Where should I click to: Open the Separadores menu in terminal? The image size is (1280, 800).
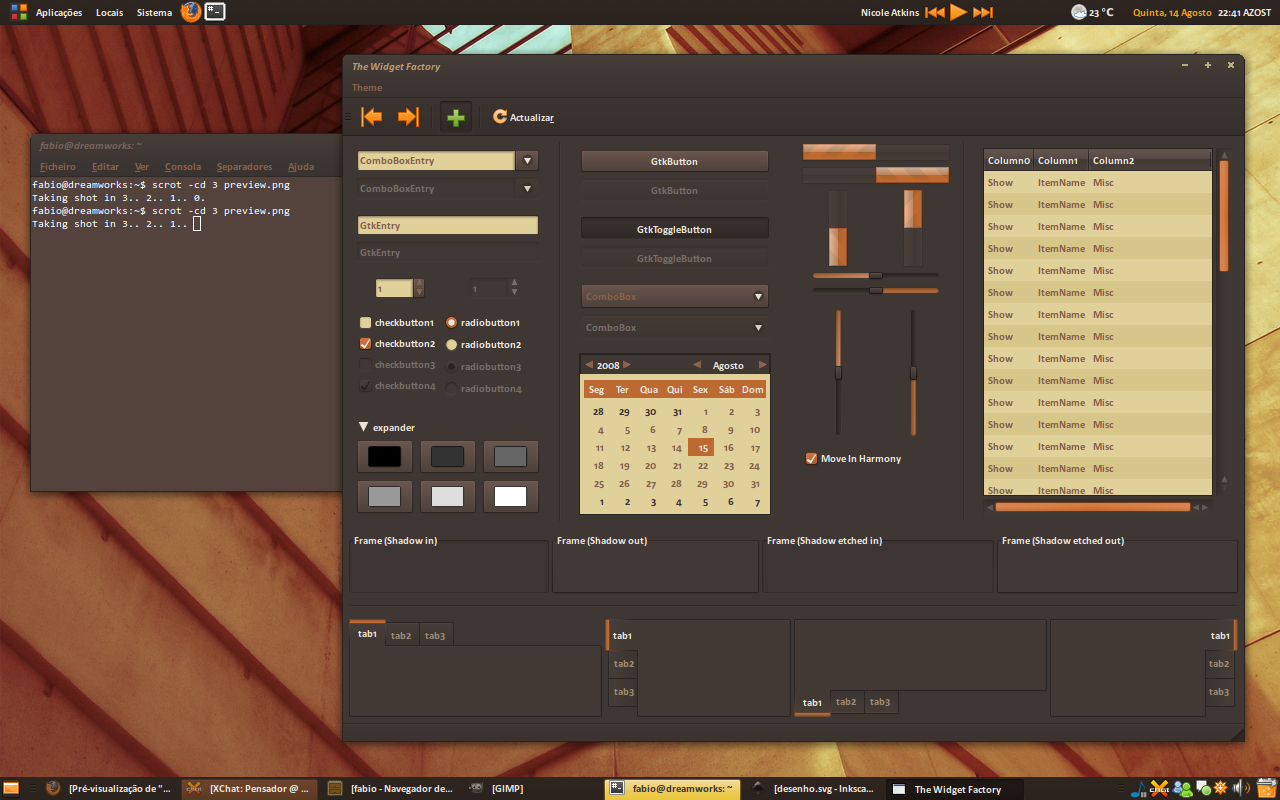click(x=244, y=167)
